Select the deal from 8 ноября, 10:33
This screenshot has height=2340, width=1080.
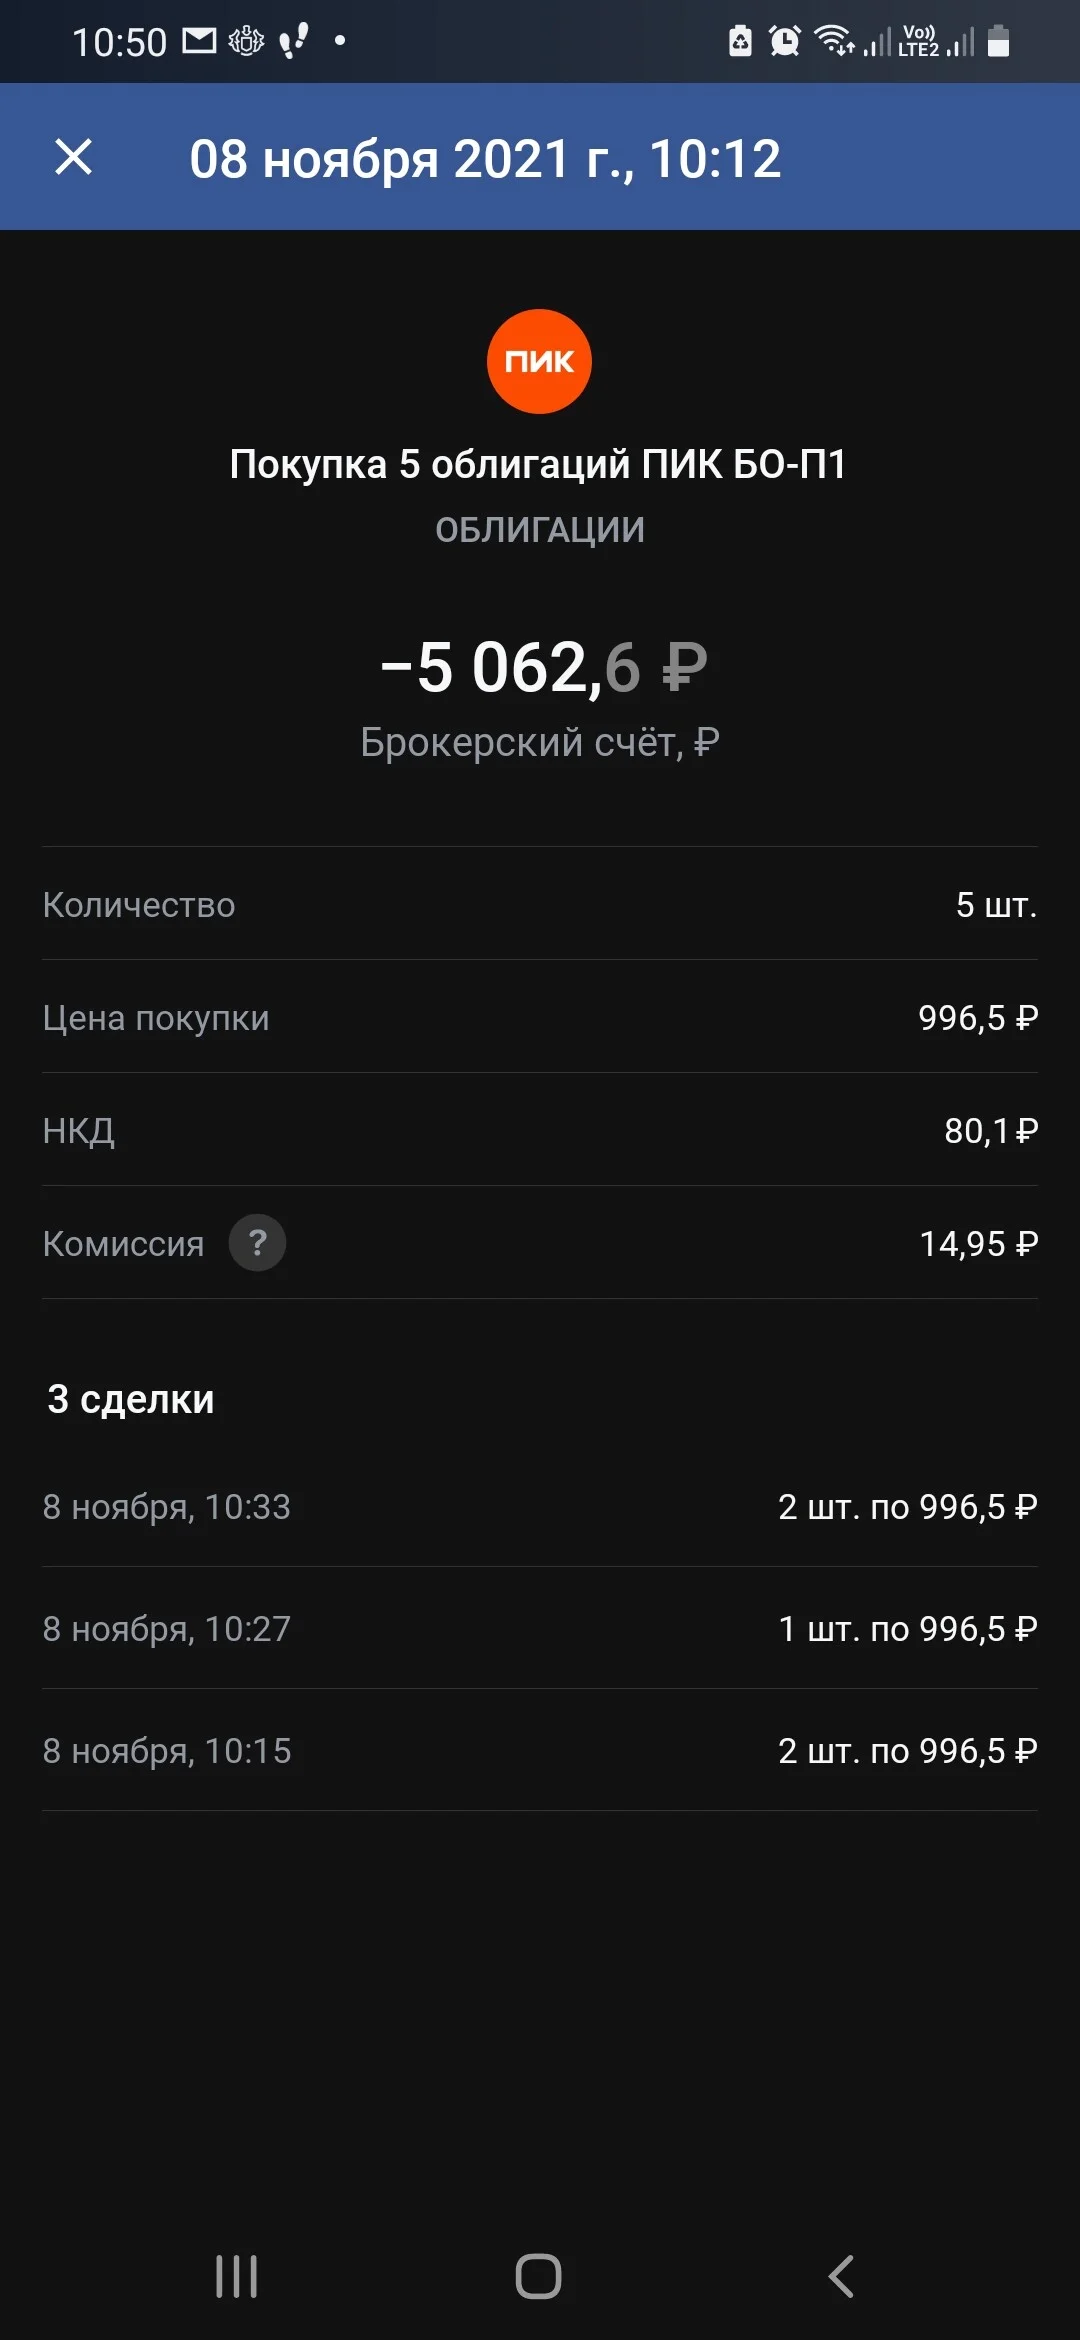point(540,1506)
